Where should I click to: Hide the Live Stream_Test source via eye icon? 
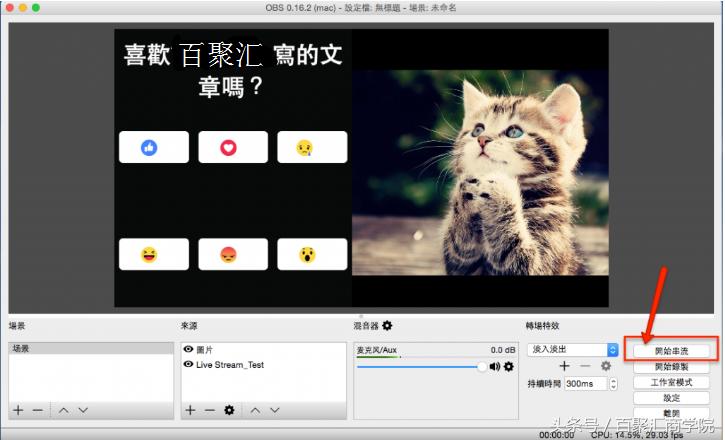pyautogui.click(x=188, y=364)
